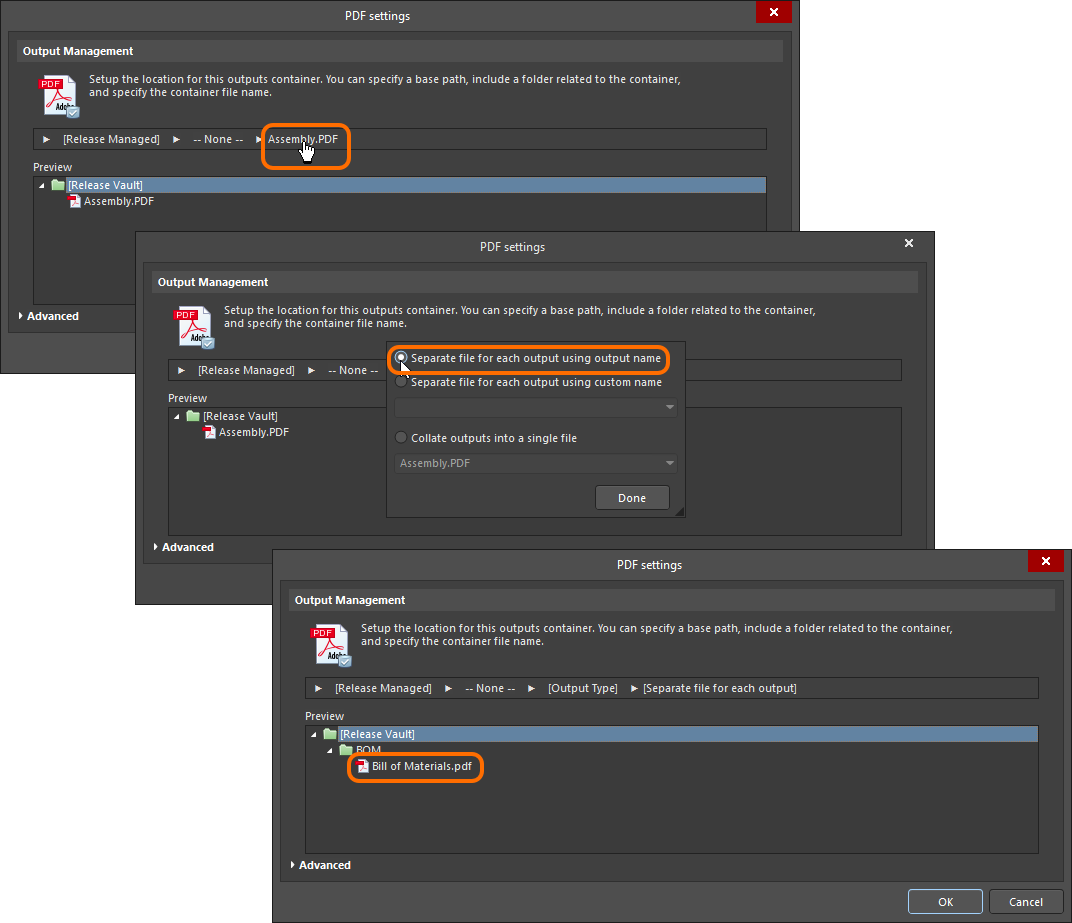Image resolution: width=1072 pixels, height=923 pixels.
Task: Click the Release Vault folder icon in bottom dialog
Action: 330,734
